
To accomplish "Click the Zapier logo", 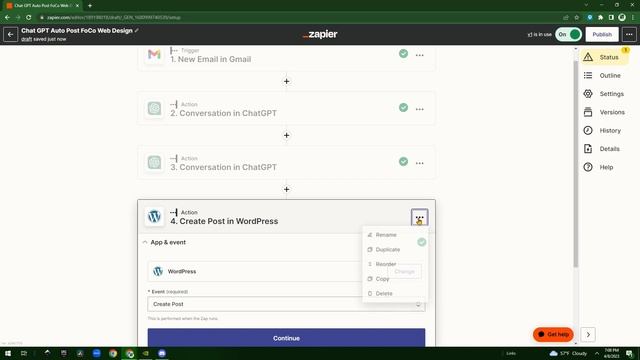I will (x=320, y=35).
